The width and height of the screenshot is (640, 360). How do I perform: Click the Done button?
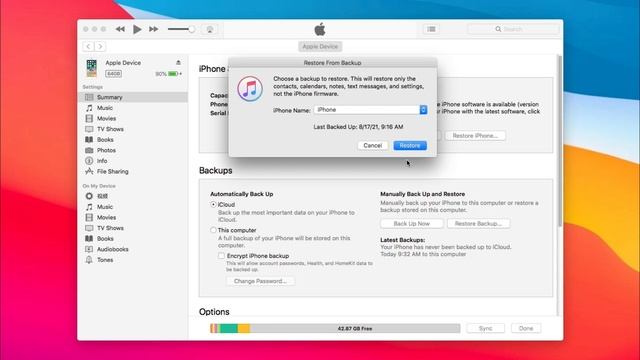(x=526, y=328)
